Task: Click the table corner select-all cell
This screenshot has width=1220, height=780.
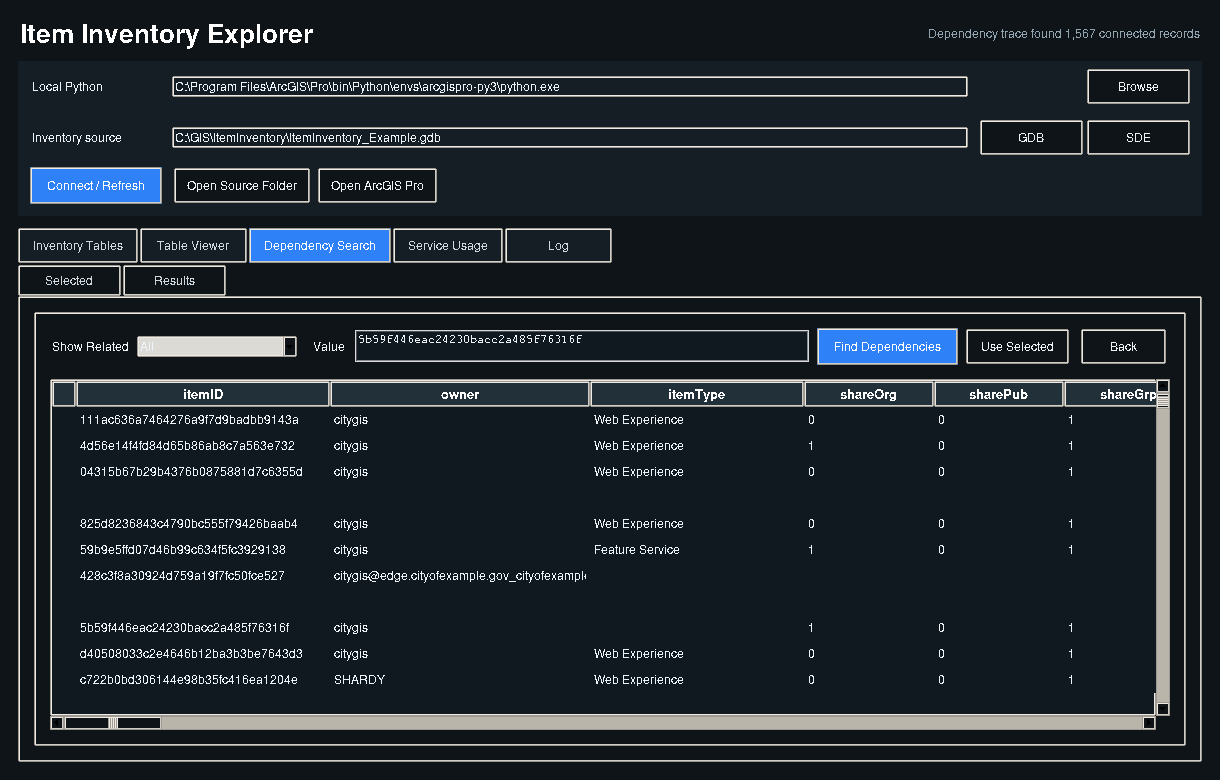Action: click(x=64, y=395)
